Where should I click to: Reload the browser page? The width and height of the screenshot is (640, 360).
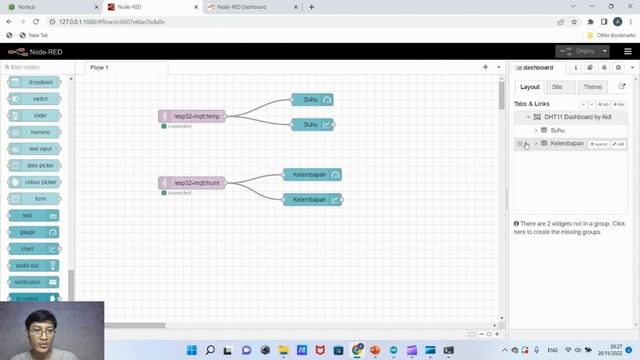click(36, 22)
